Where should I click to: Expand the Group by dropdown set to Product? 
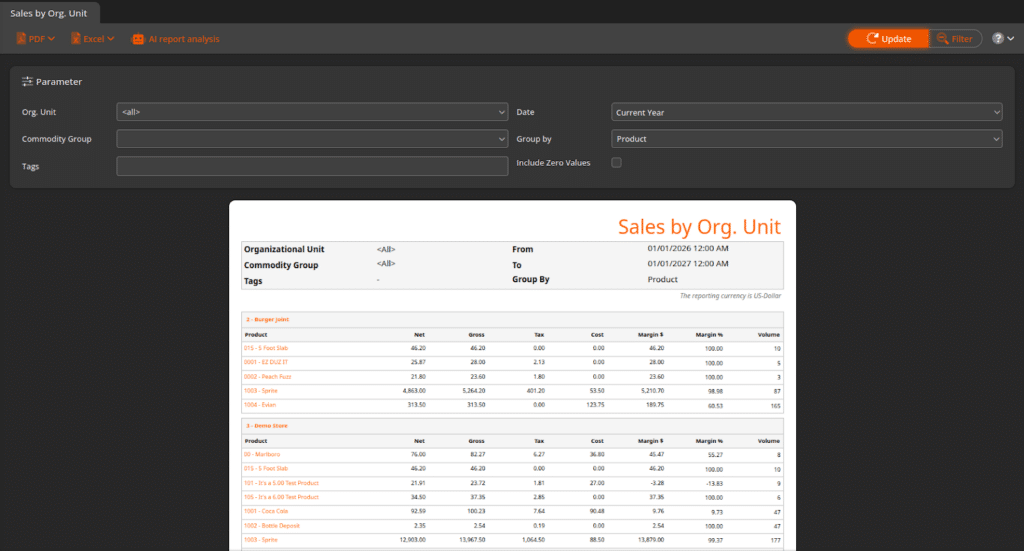[806, 139]
